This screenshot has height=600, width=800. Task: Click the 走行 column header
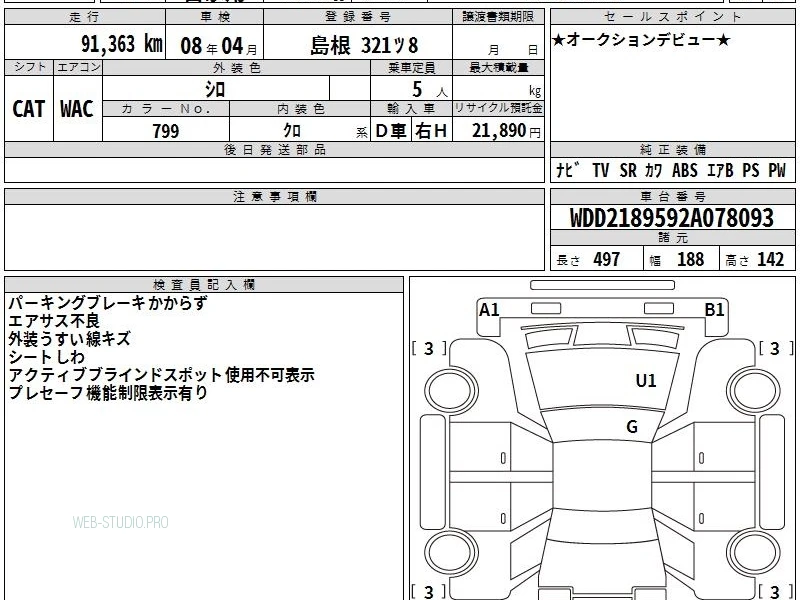pyautogui.click(x=85, y=17)
